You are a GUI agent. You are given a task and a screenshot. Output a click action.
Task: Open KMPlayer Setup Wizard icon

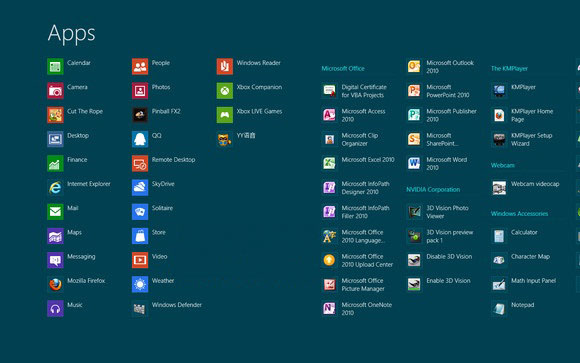tap(499, 139)
